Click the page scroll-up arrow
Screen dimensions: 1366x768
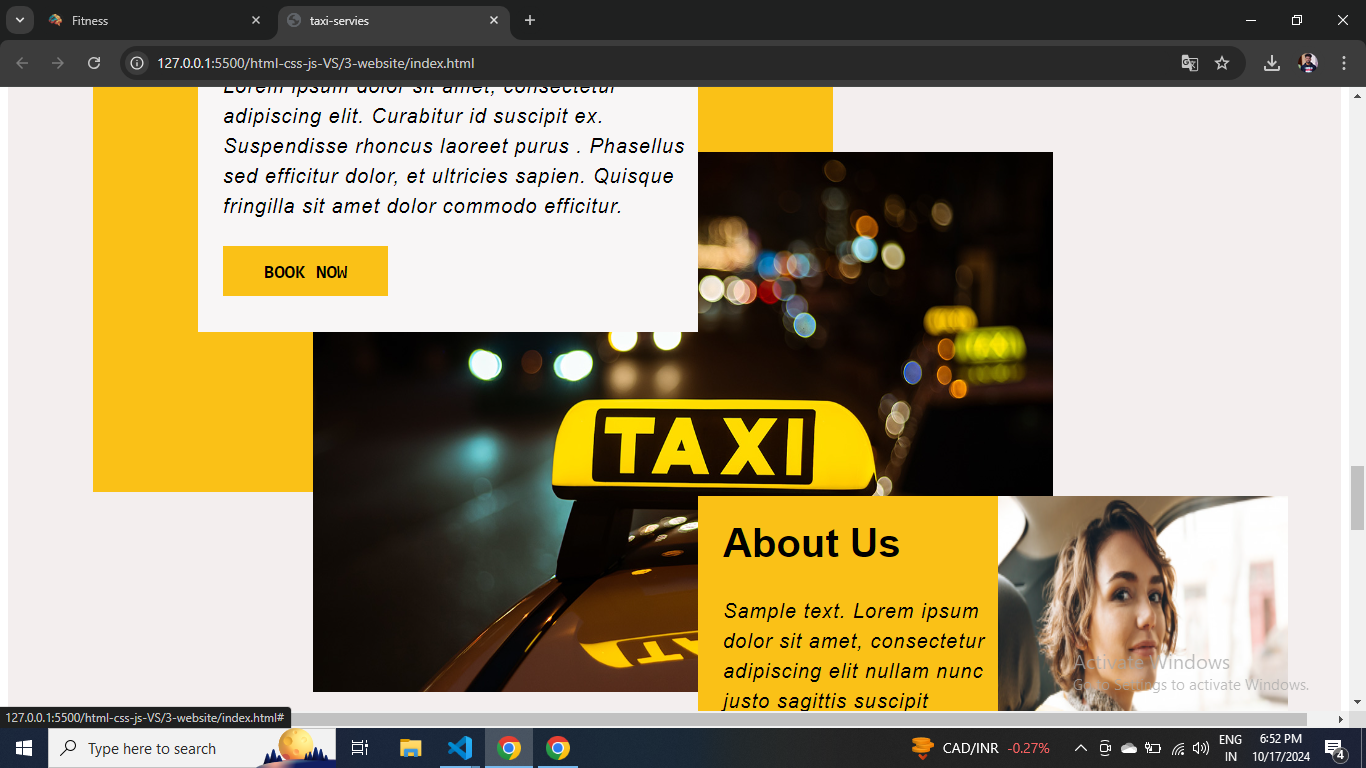point(1357,96)
